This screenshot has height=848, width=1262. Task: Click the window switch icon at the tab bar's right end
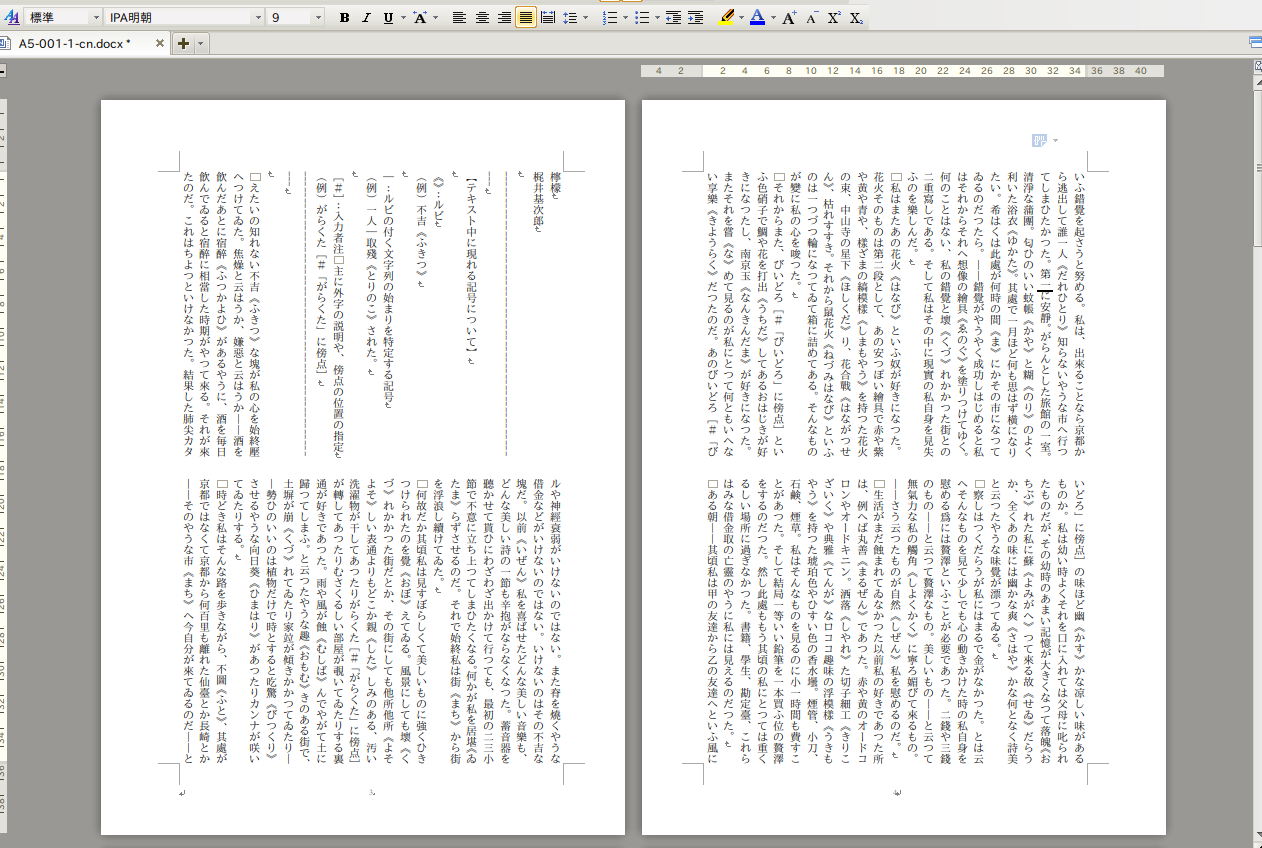click(1255, 42)
